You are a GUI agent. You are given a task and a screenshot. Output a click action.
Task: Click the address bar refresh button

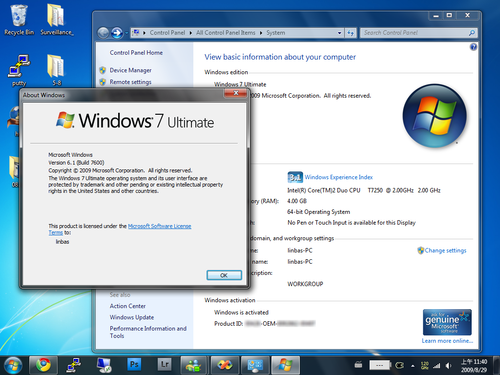[x=350, y=33]
